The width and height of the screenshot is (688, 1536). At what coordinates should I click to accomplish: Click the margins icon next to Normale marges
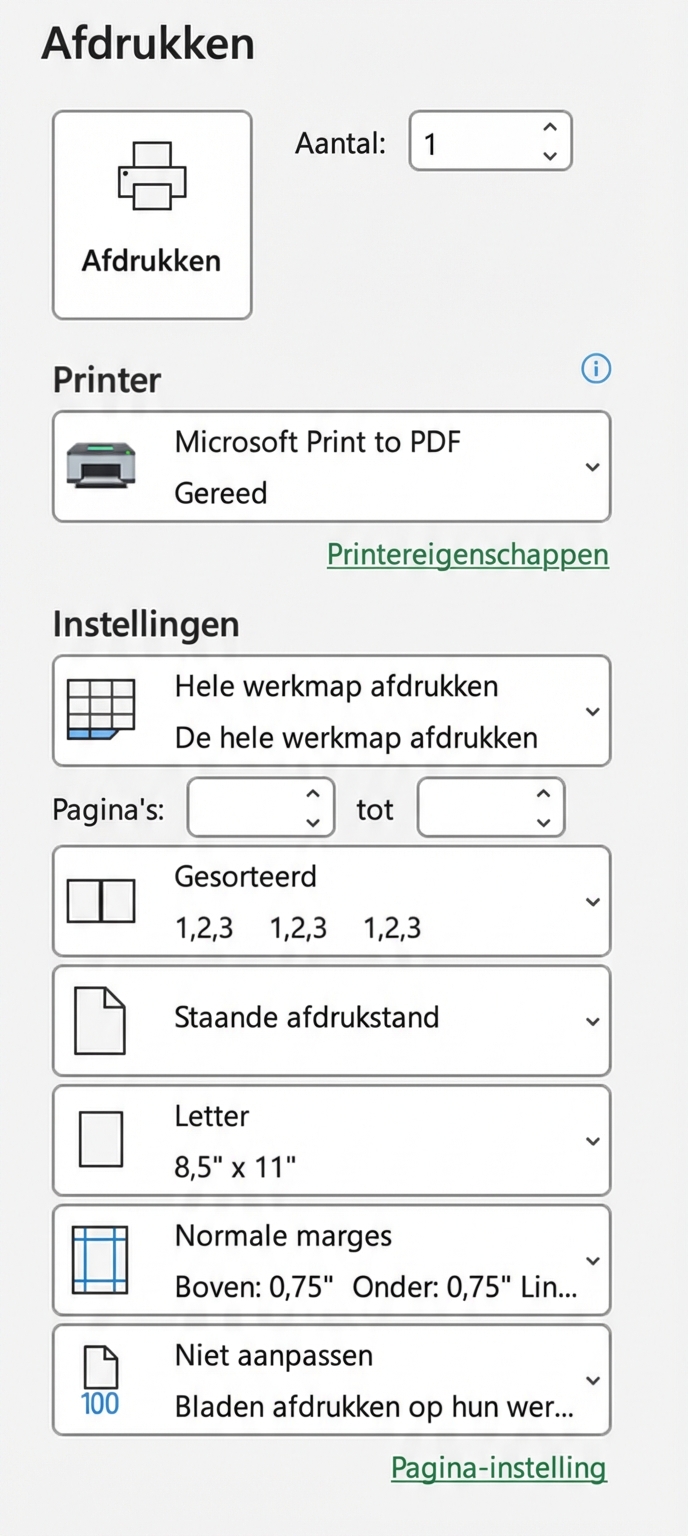tap(100, 1259)
